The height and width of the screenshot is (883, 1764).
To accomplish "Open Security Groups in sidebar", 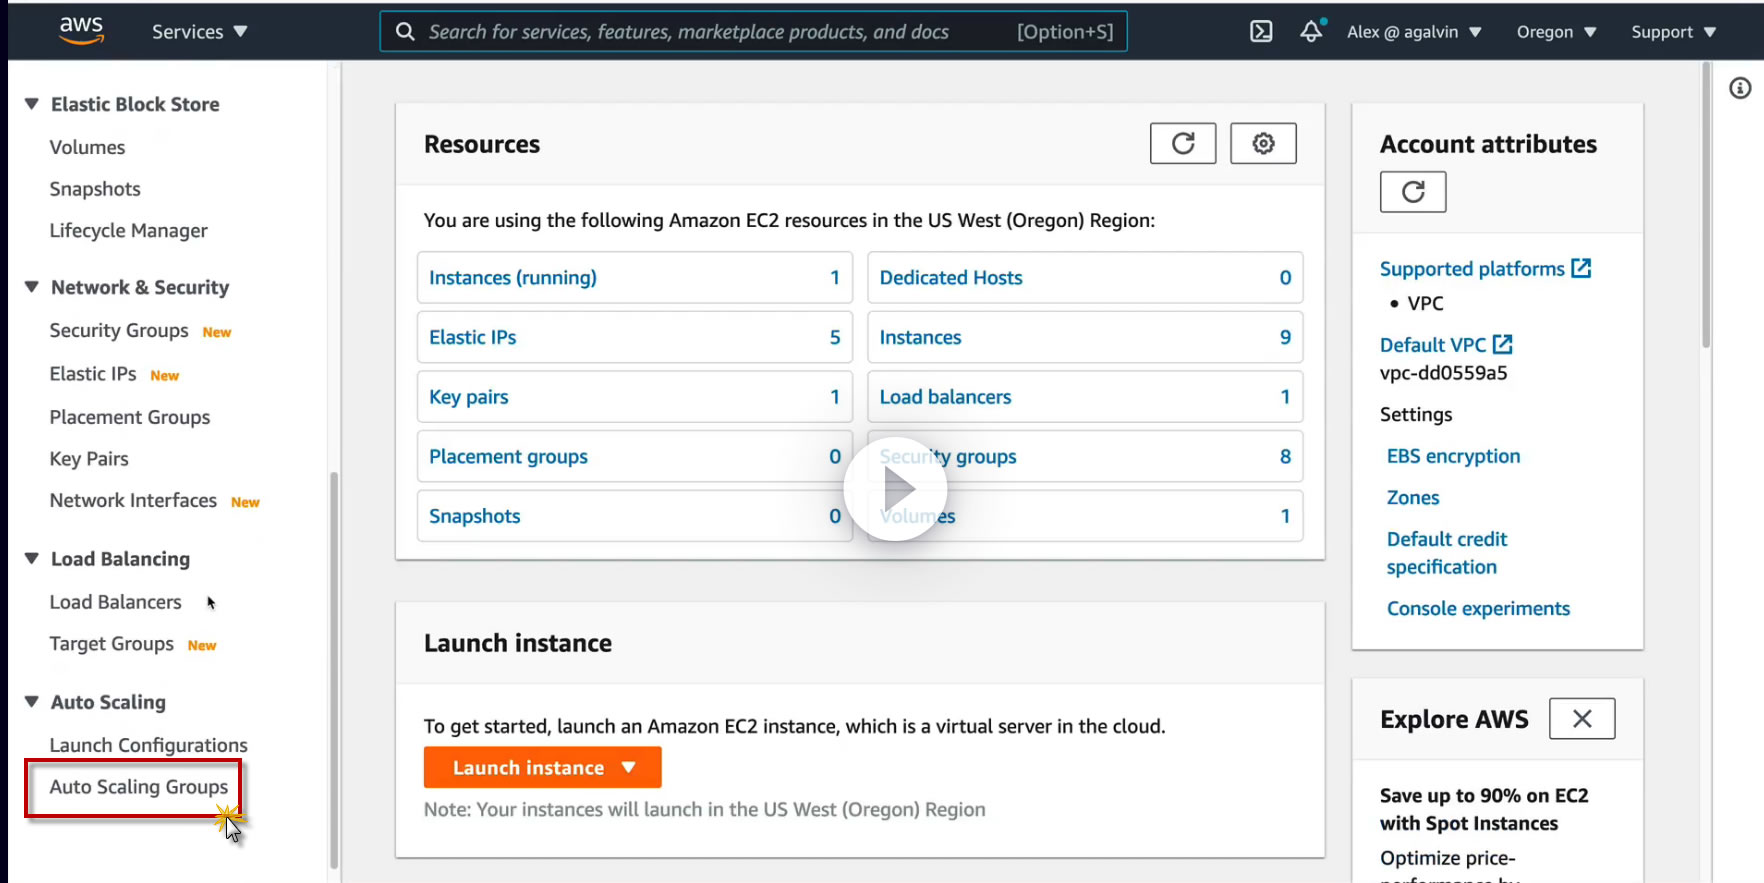I will tap(119, 331).
